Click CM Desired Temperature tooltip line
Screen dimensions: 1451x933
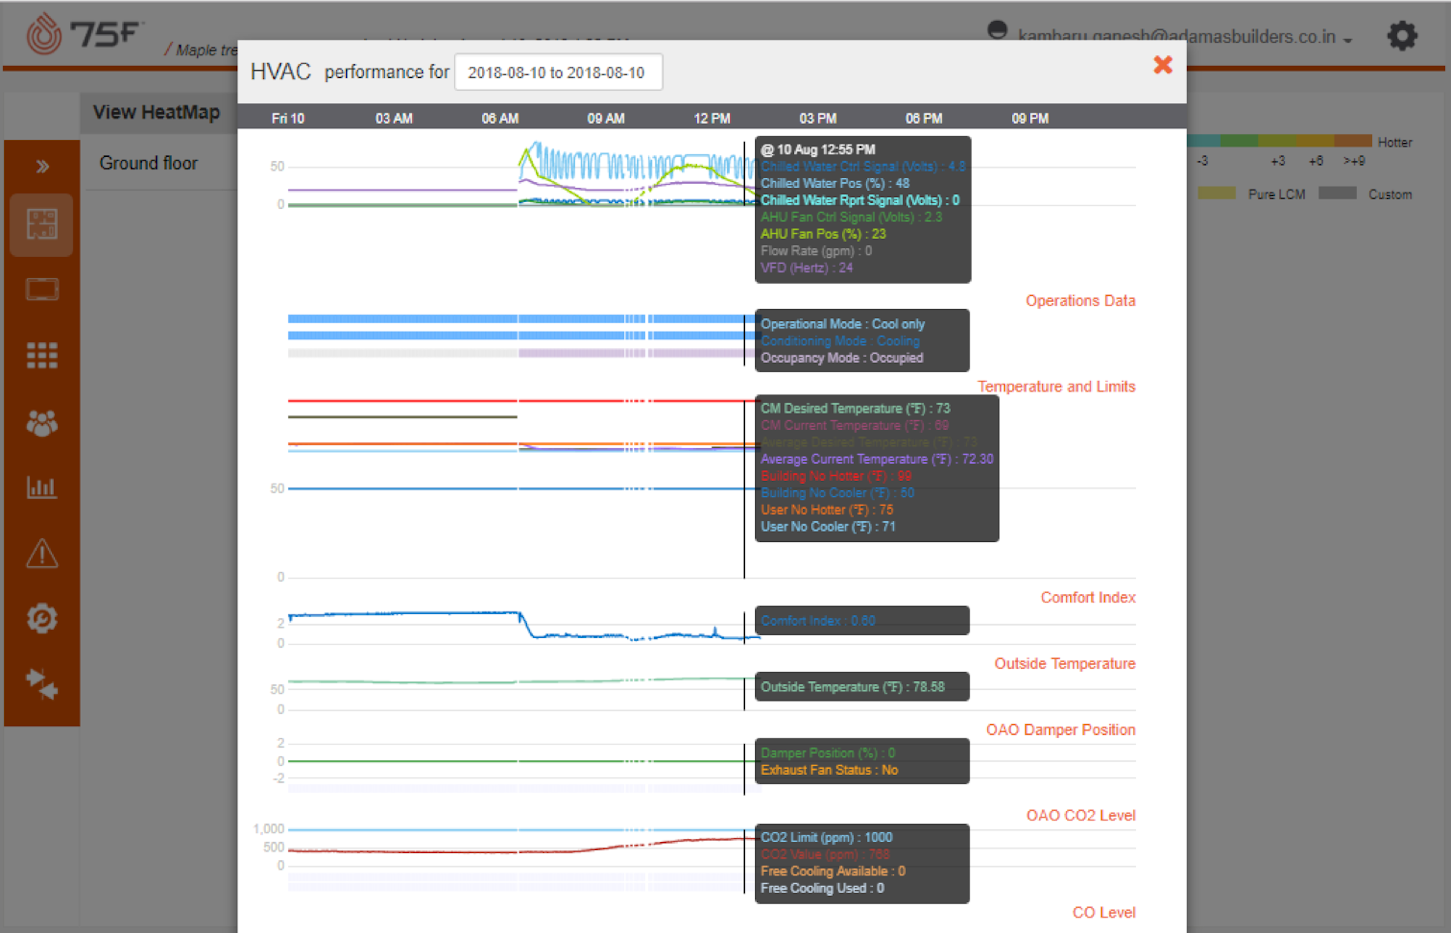tap(855, 408)
